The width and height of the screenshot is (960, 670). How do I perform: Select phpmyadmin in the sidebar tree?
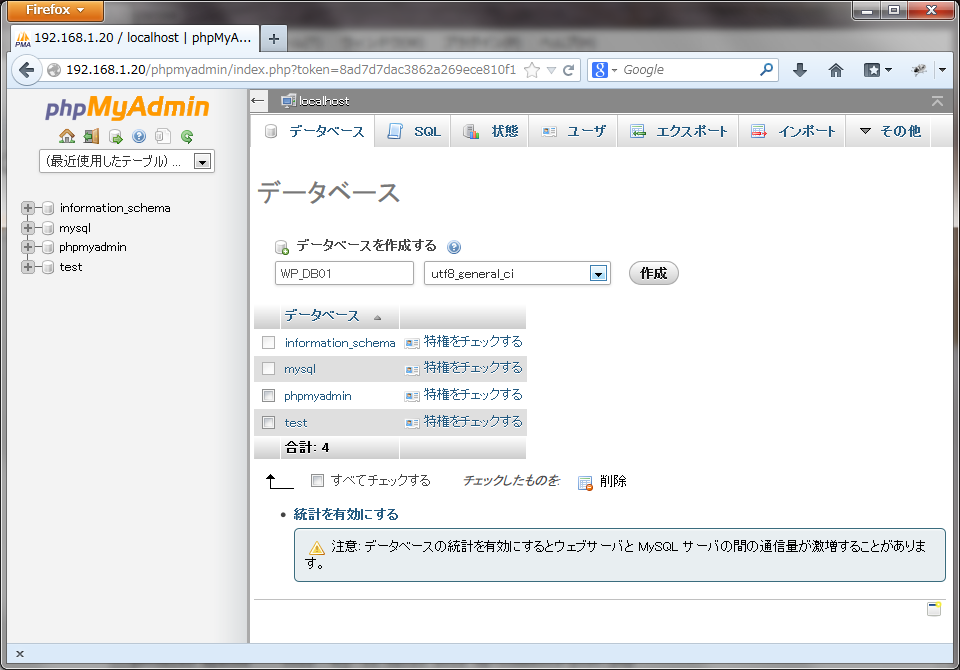[93, 247]
